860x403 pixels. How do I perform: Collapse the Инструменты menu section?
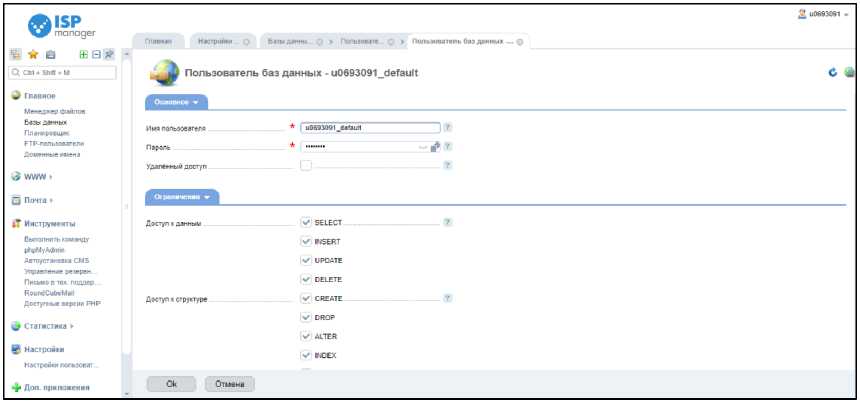click(50, 224)
